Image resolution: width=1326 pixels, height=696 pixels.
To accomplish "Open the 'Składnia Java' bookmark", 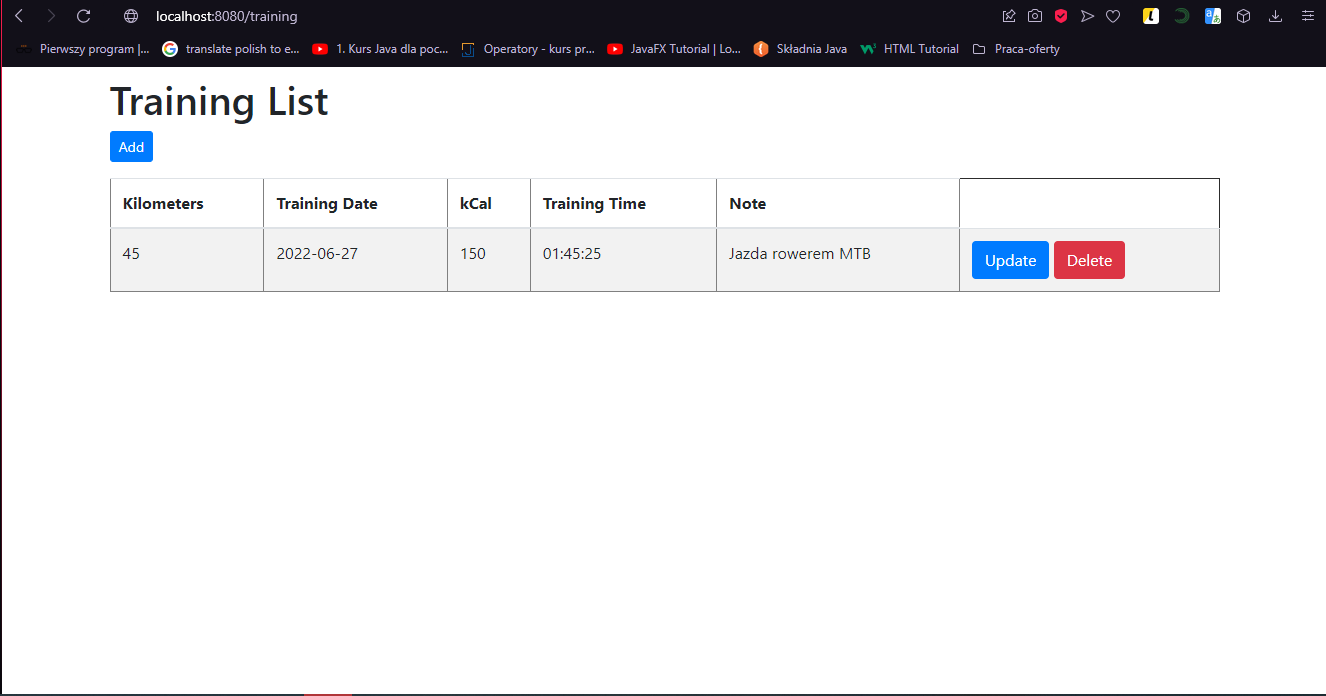I will (800, 48).
